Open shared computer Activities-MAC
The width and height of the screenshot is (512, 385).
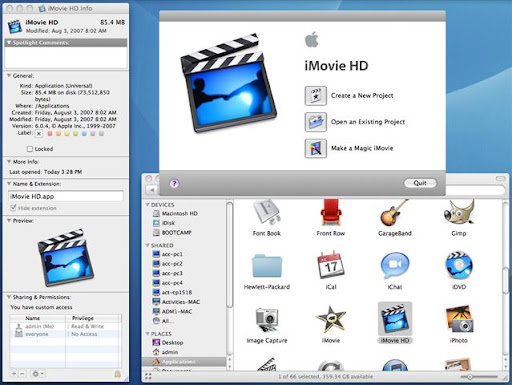point(176,302)
